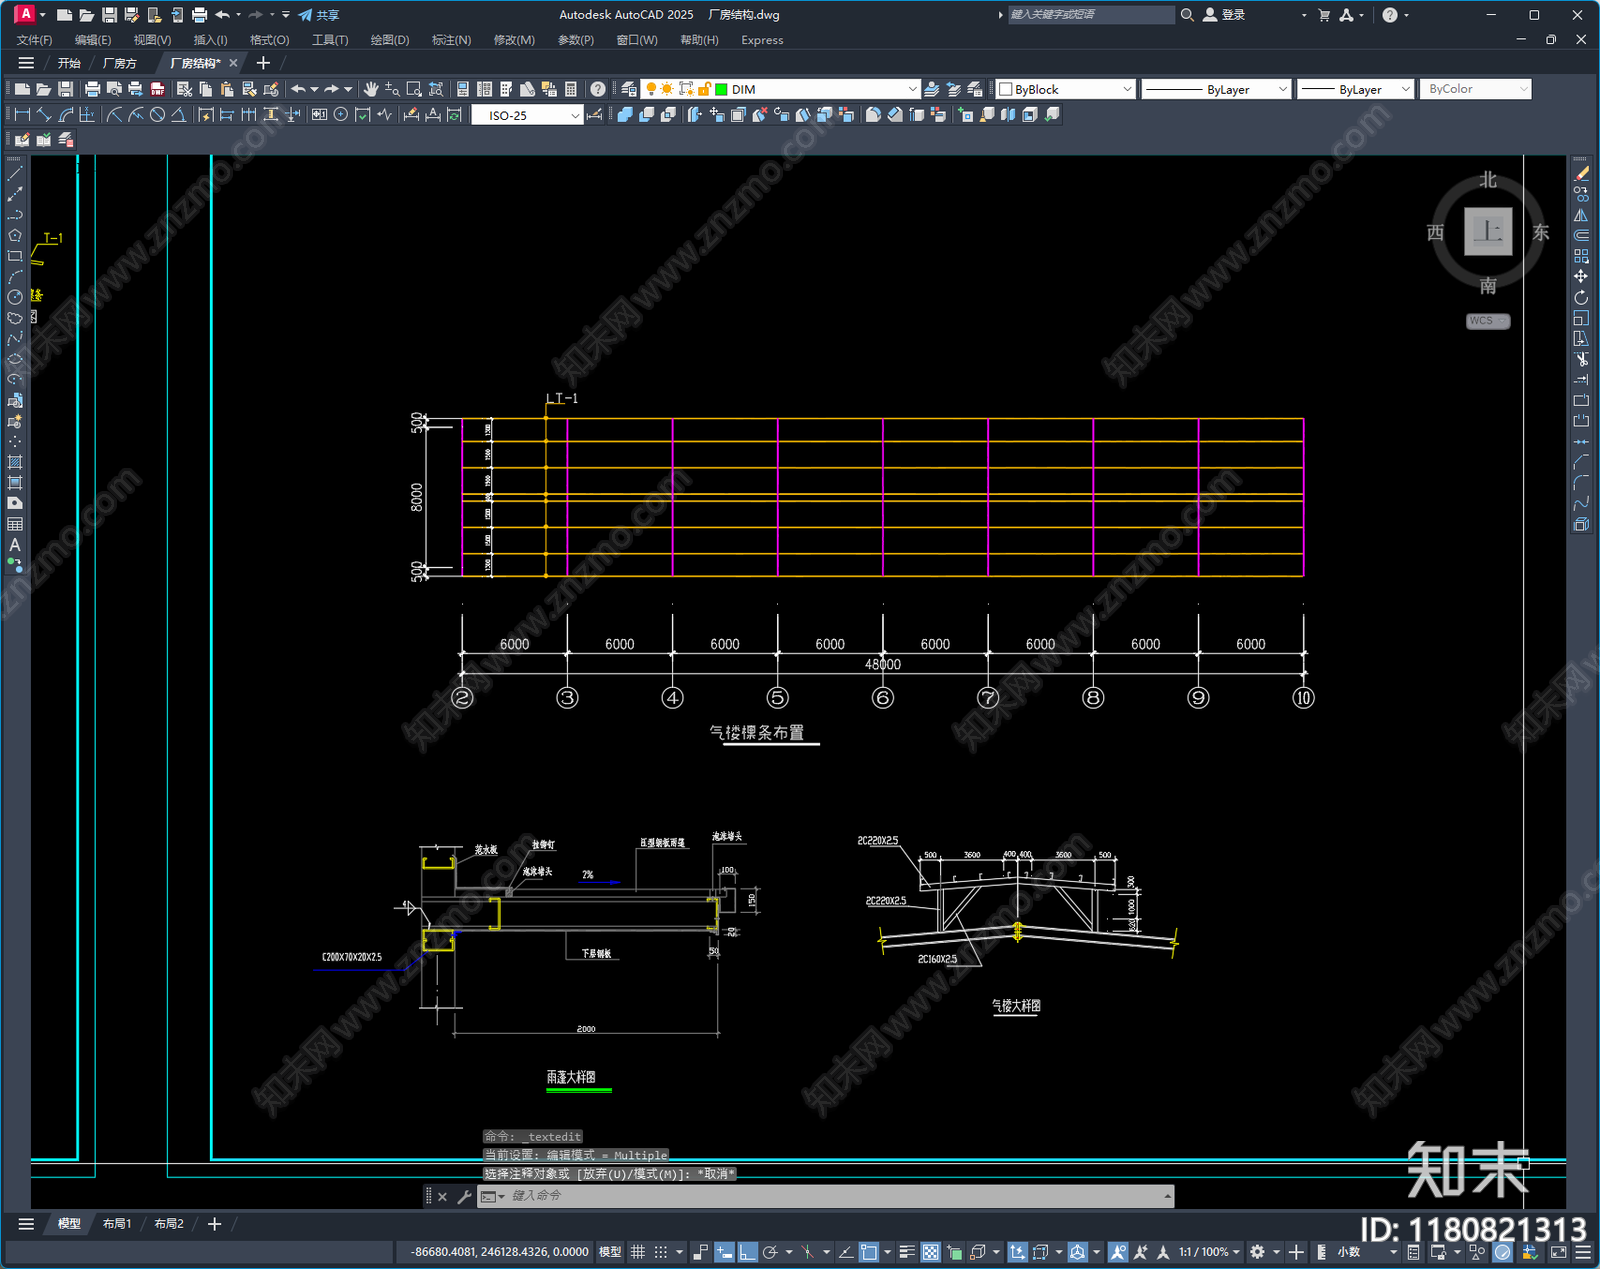
Task: Open the QuickCalc calculator icon
Action: 571,89
